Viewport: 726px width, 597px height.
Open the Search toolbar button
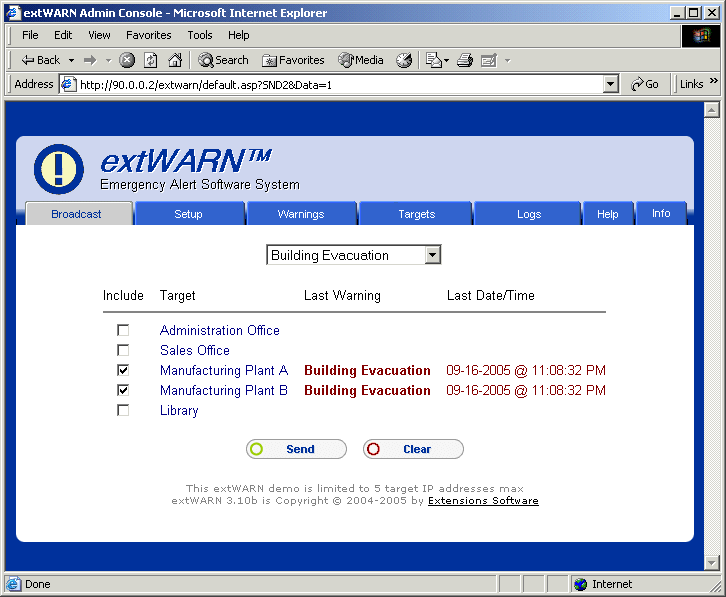click(x=223, y=60)
